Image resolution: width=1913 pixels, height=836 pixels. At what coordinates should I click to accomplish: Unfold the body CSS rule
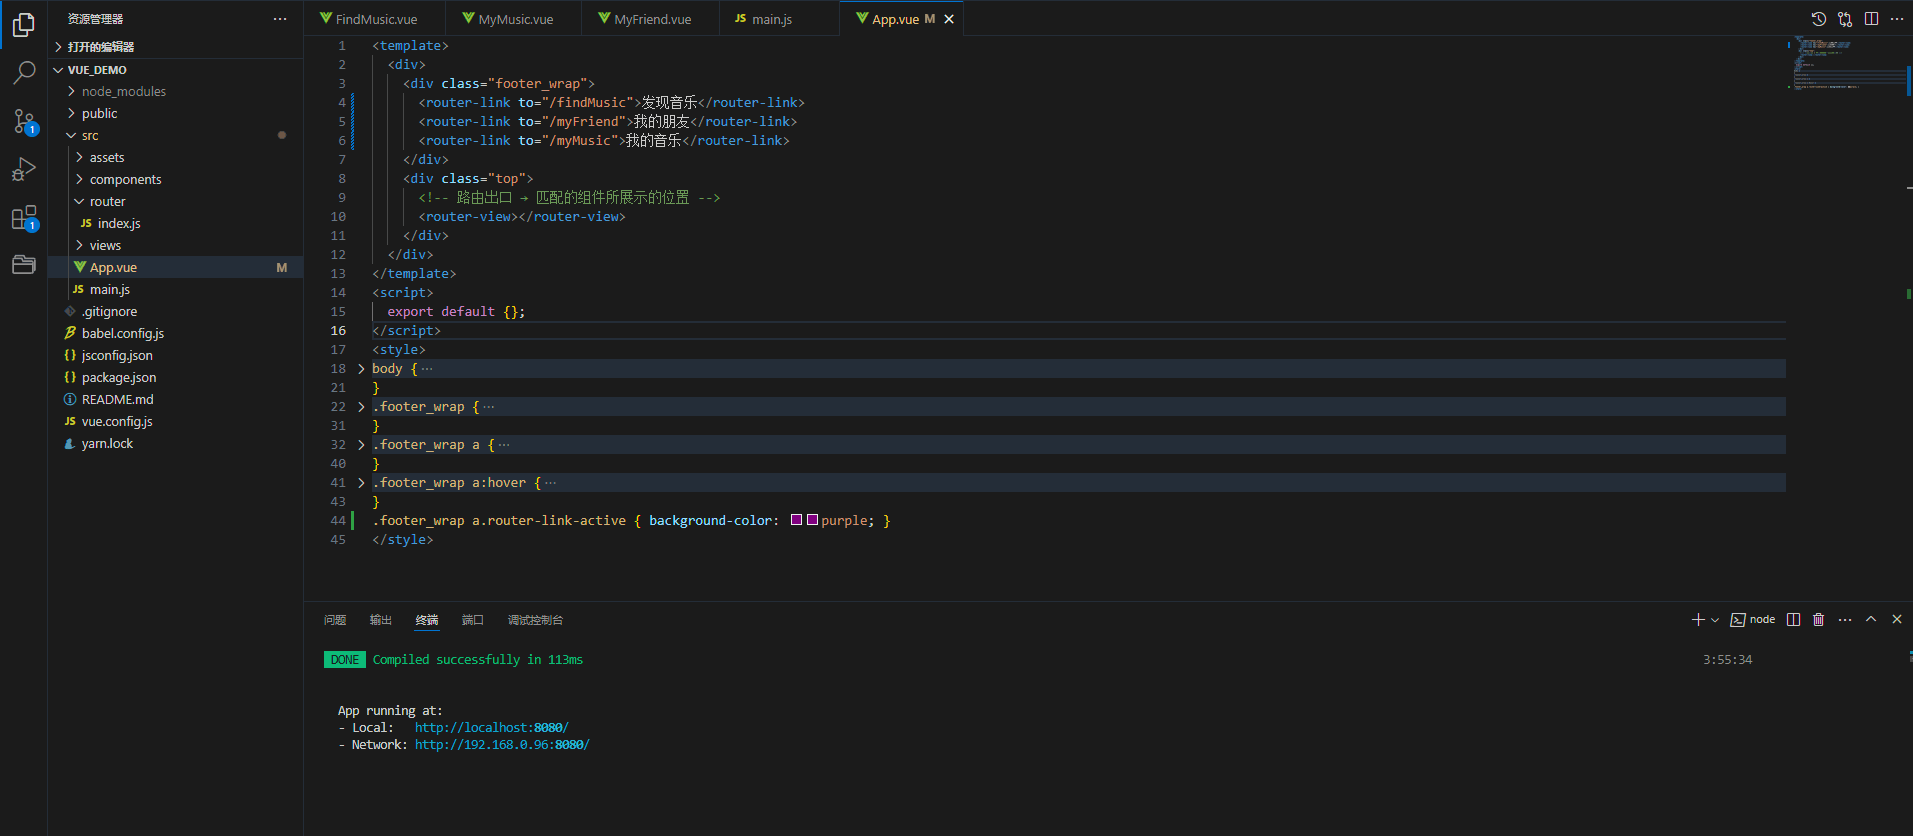(x=361, y=369)
